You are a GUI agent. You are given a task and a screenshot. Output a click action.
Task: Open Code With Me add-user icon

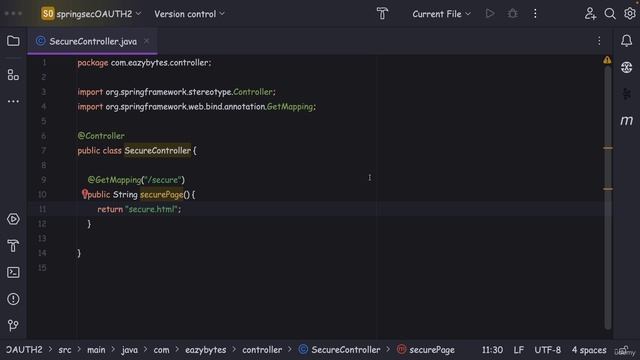point(590,14)
